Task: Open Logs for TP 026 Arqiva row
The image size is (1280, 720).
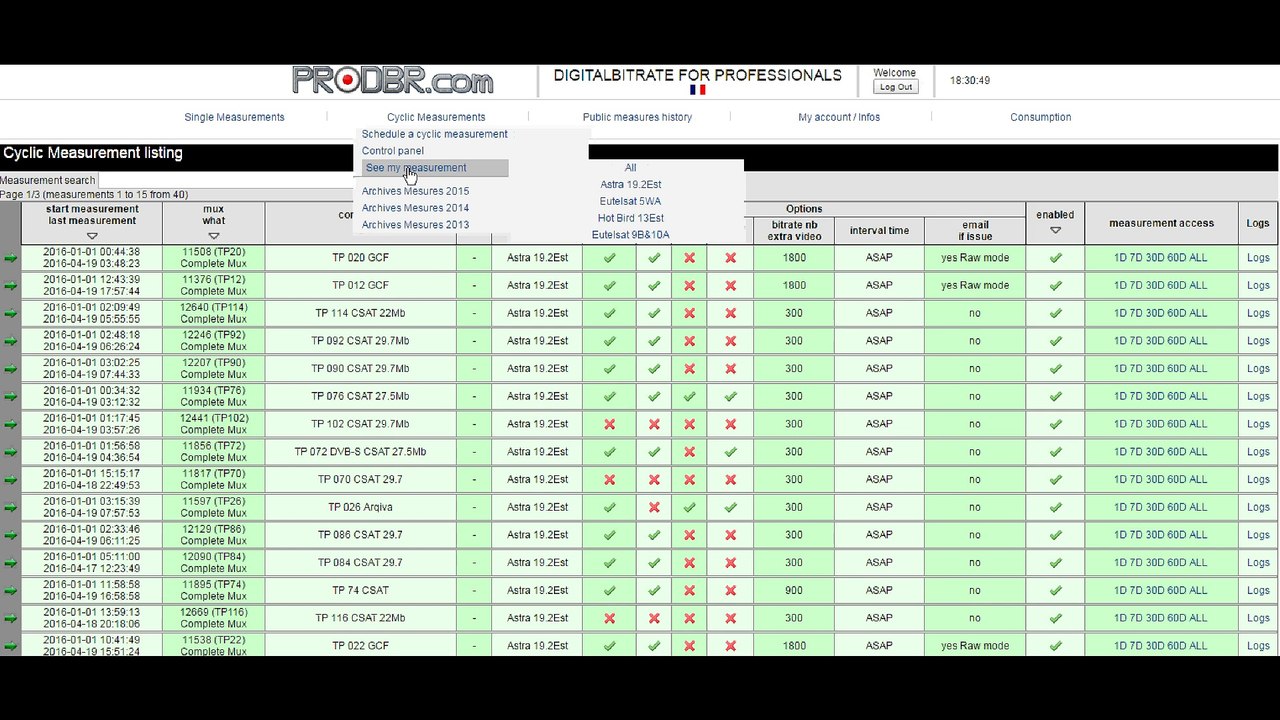Action: 1258,508
